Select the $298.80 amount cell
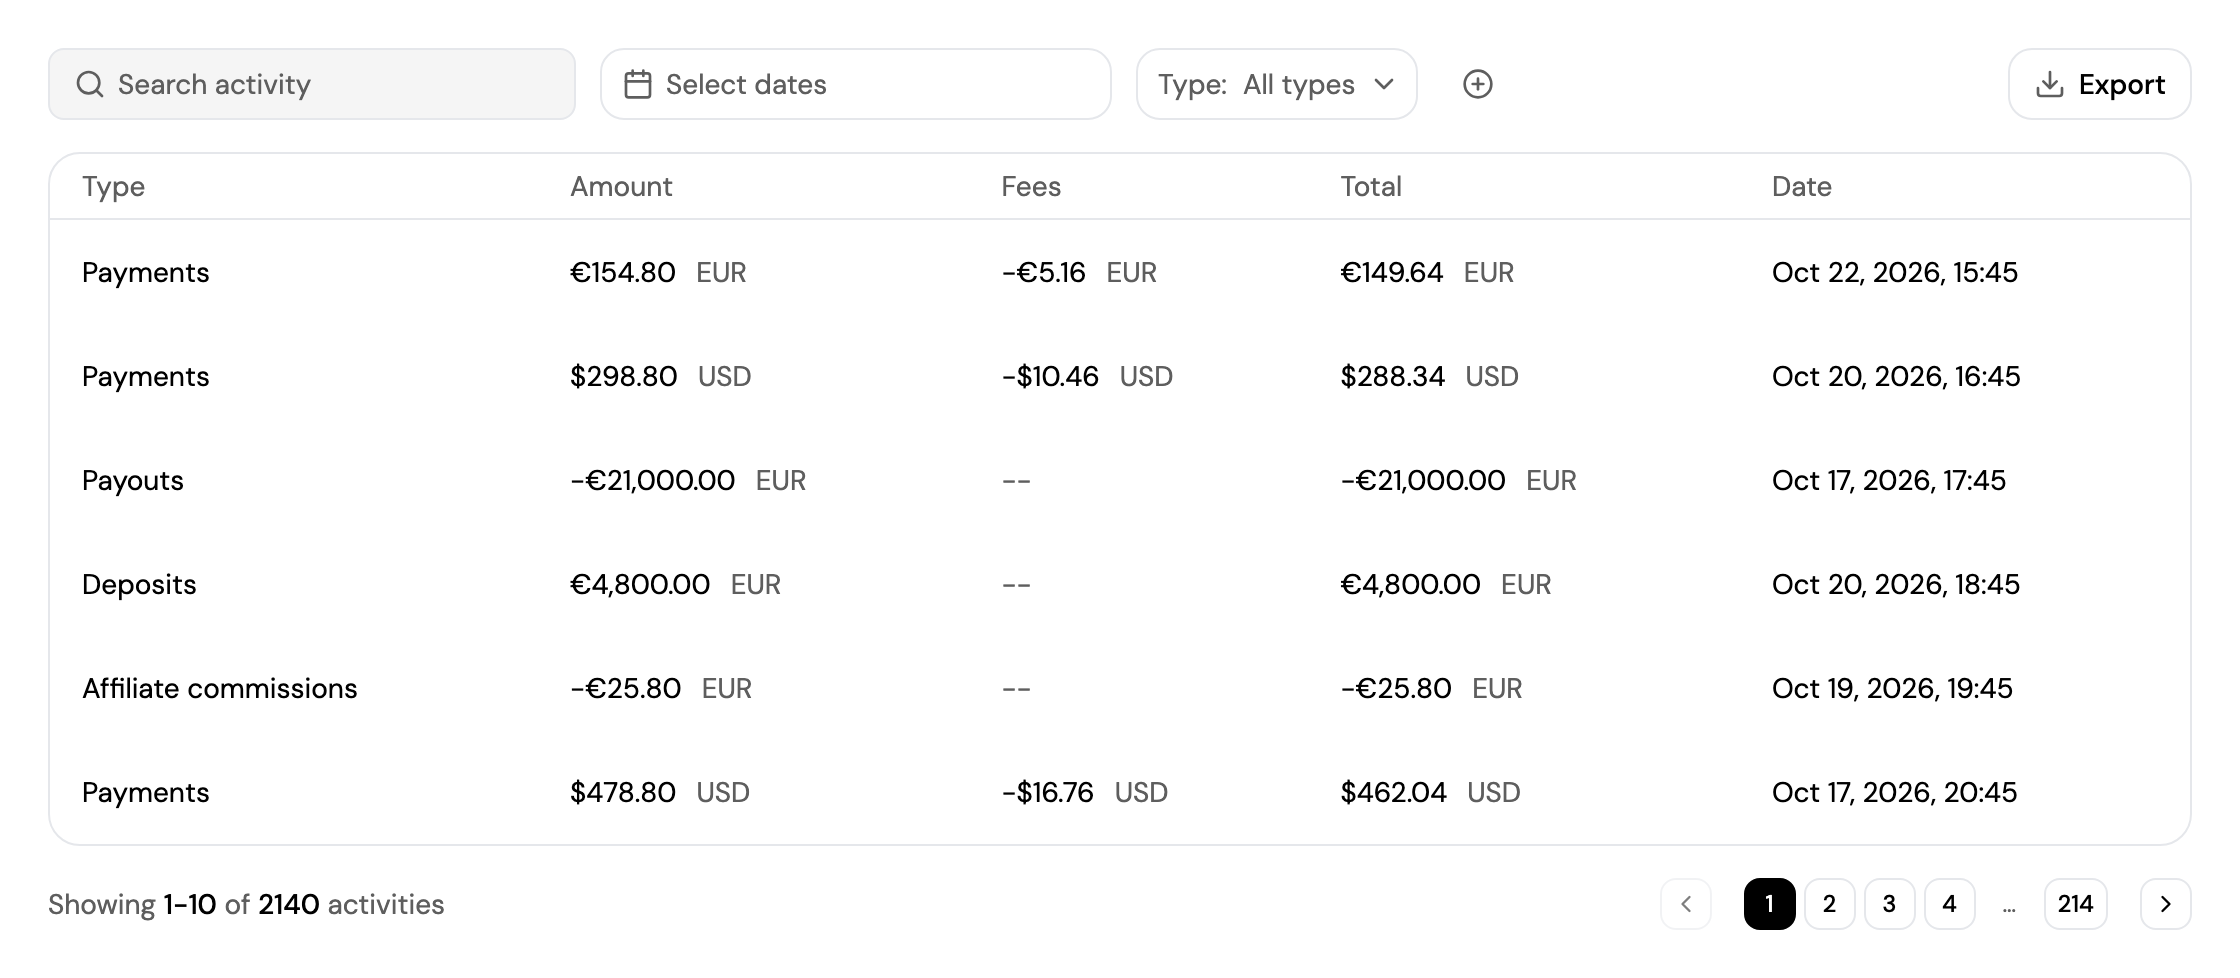 pos(660,376)
